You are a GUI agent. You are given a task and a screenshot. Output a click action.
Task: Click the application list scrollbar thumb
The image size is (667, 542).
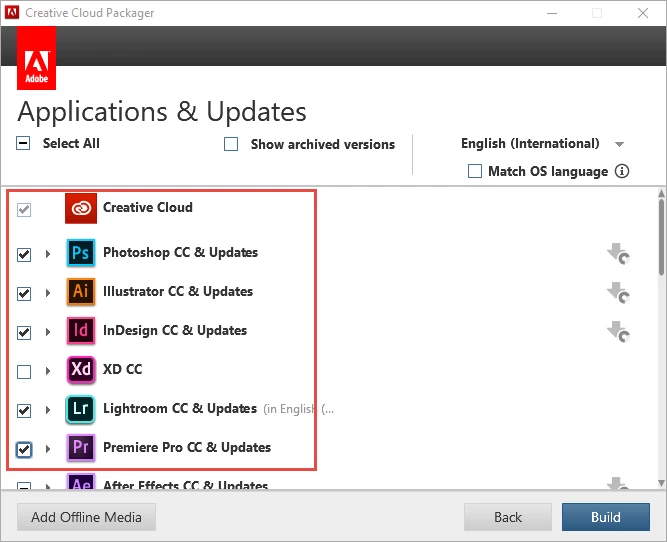[x=661, y=237]
